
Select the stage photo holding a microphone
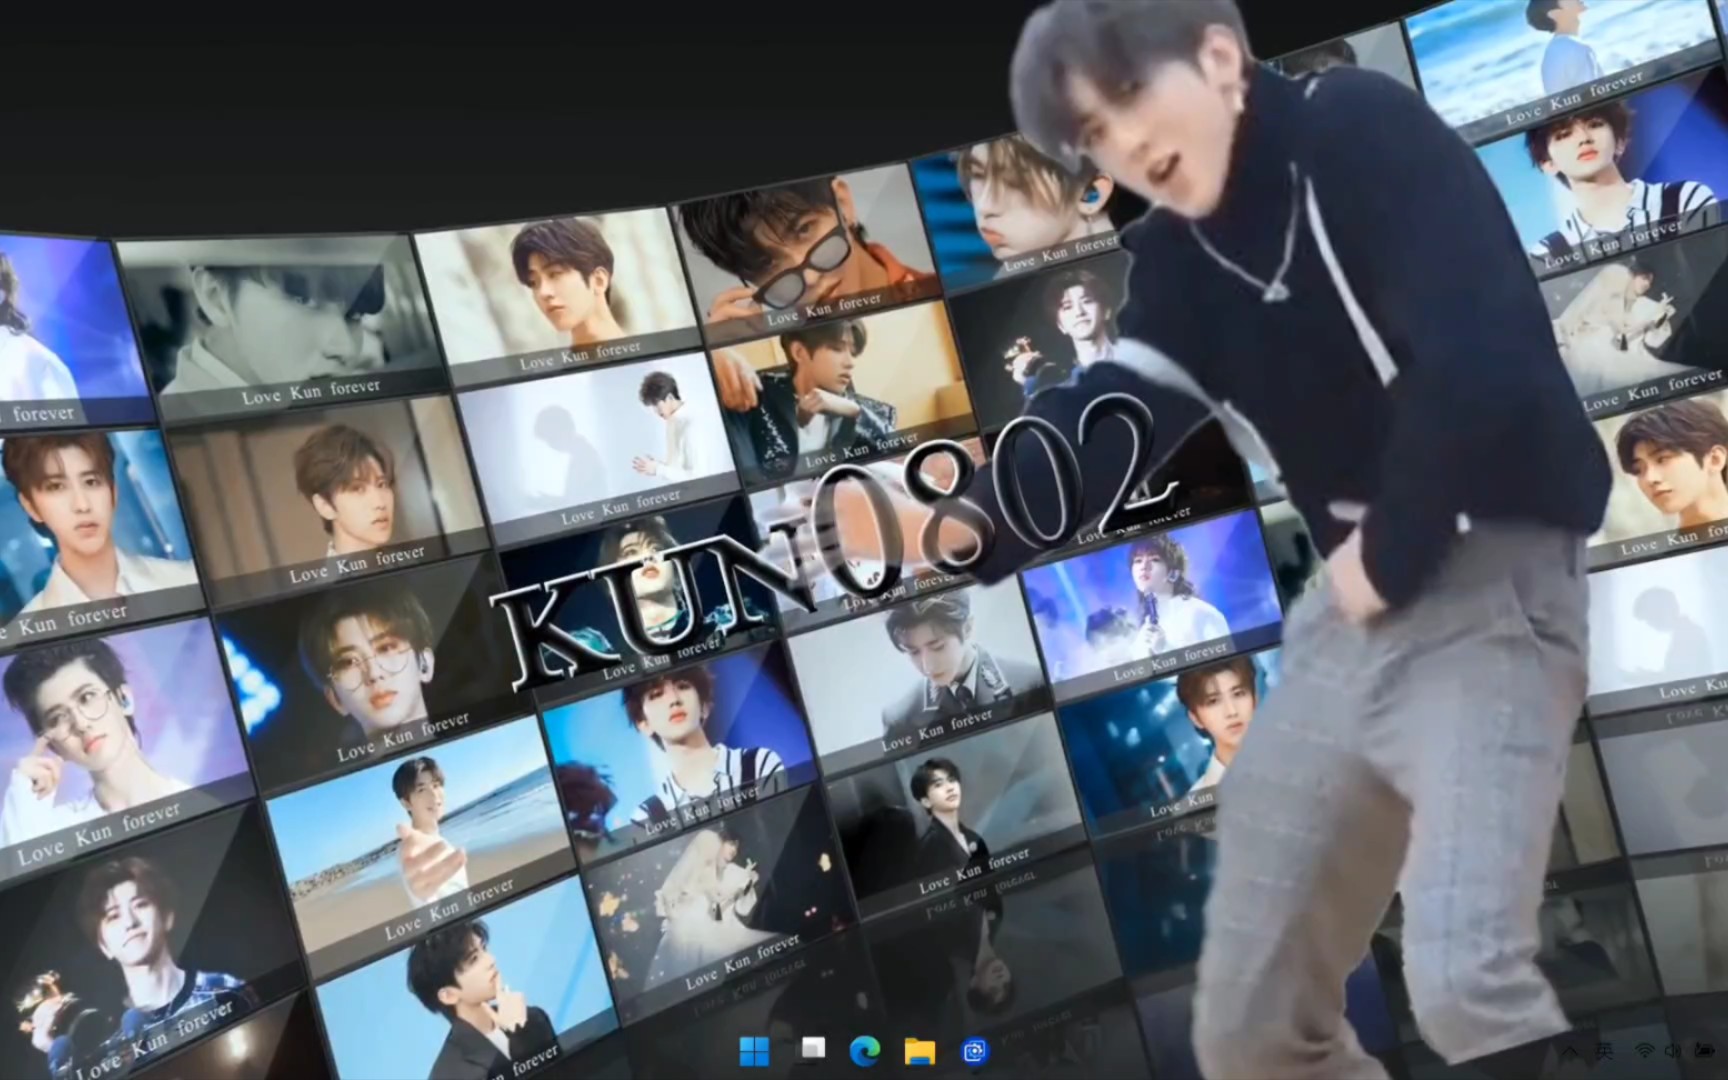1150,600
